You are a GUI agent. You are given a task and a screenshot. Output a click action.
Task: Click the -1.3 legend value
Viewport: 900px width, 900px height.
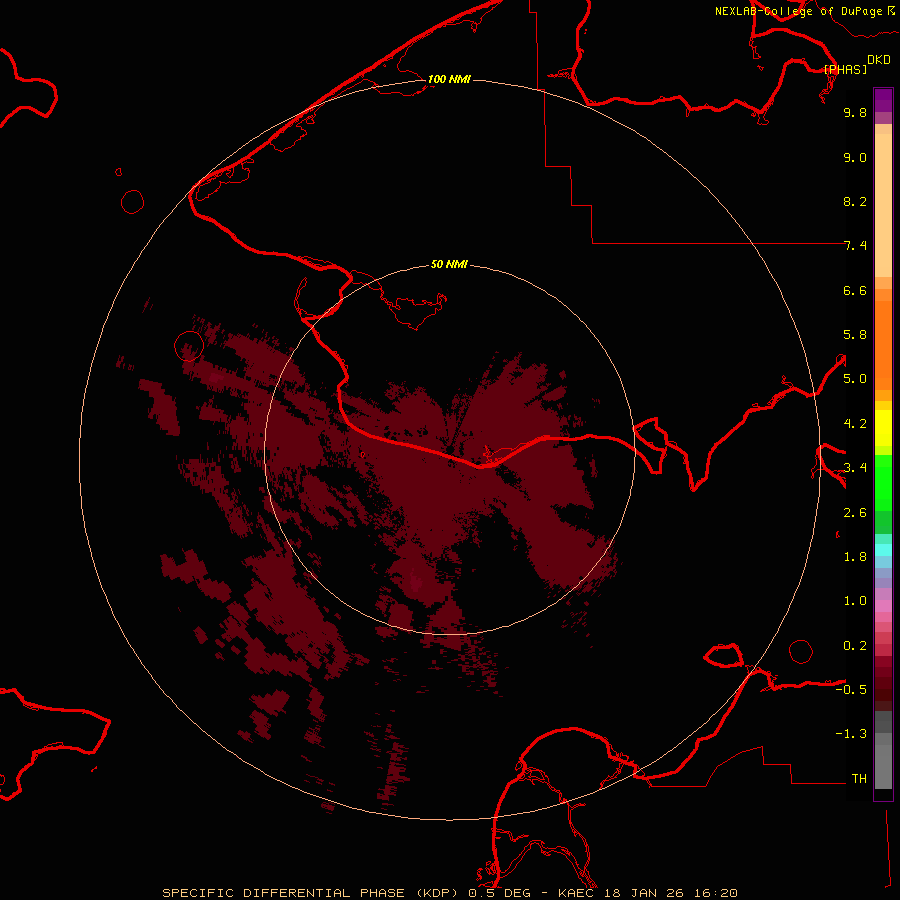851,734
